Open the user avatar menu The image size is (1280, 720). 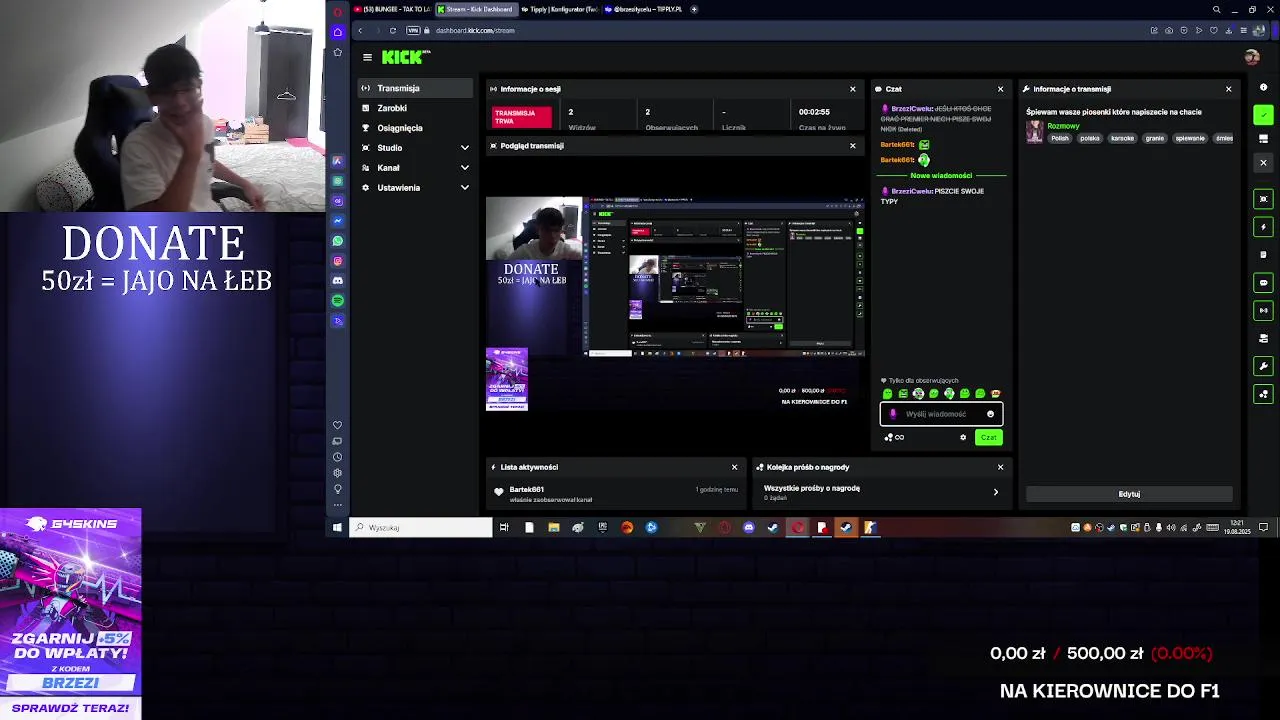click(x=1251, y=57)
